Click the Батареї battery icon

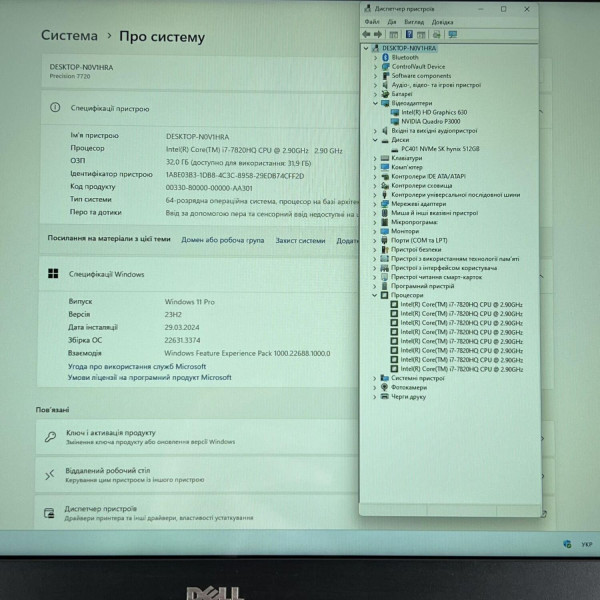[x=385, y=94]
